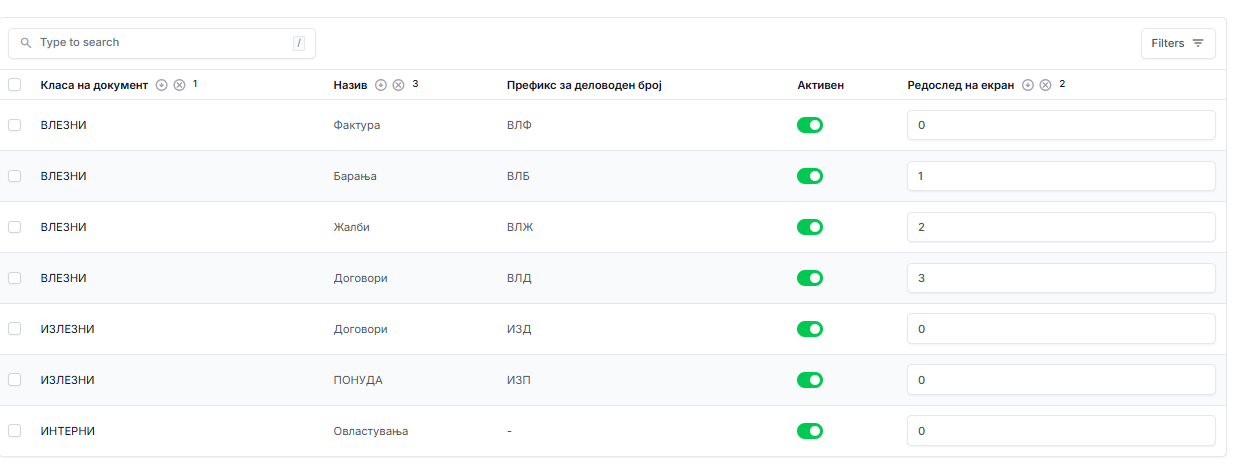The height and width of the screenshot is (464, 1243).
Task: Focus the Type to search field
Action: (162, 43)
